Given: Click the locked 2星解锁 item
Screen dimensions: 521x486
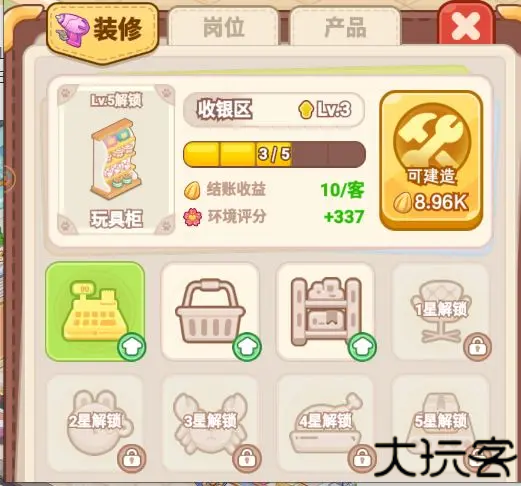Looking at the screenshot, I should tap(95, 423).
